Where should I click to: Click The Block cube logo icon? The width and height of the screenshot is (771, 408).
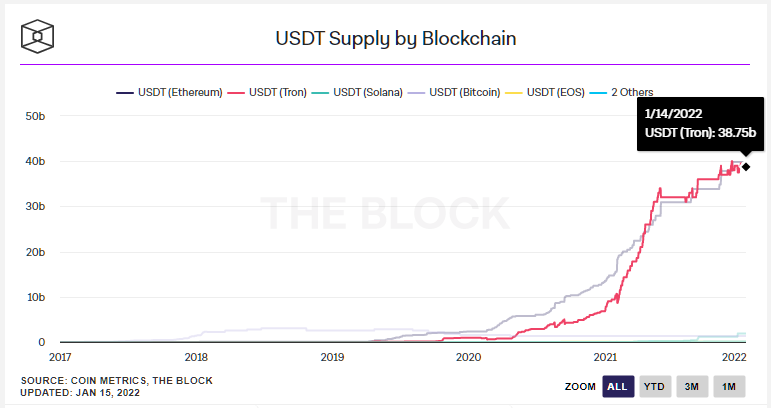click(38, 37)
